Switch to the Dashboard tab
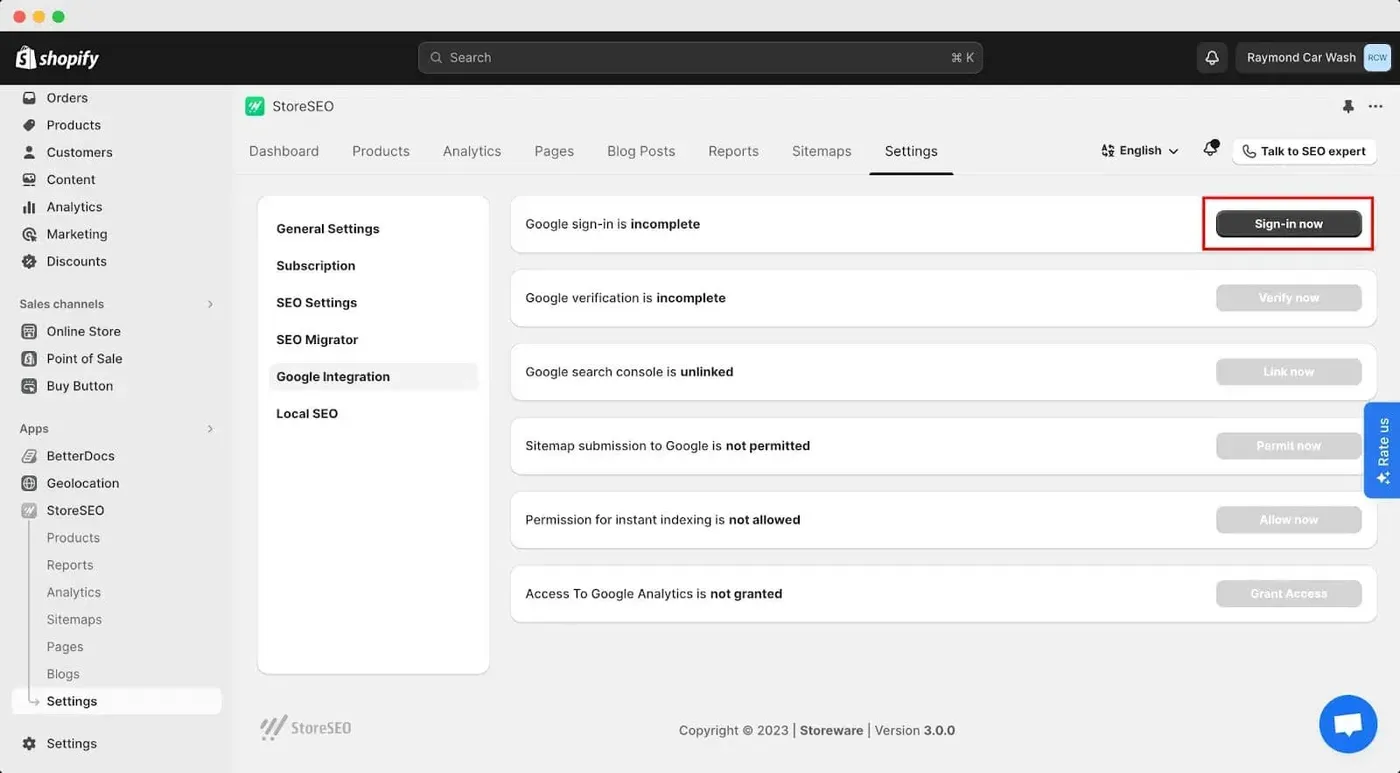Image resolution: width=1400 pixels, height=773 pixels. pyautogui.click(x=284, y=151)
